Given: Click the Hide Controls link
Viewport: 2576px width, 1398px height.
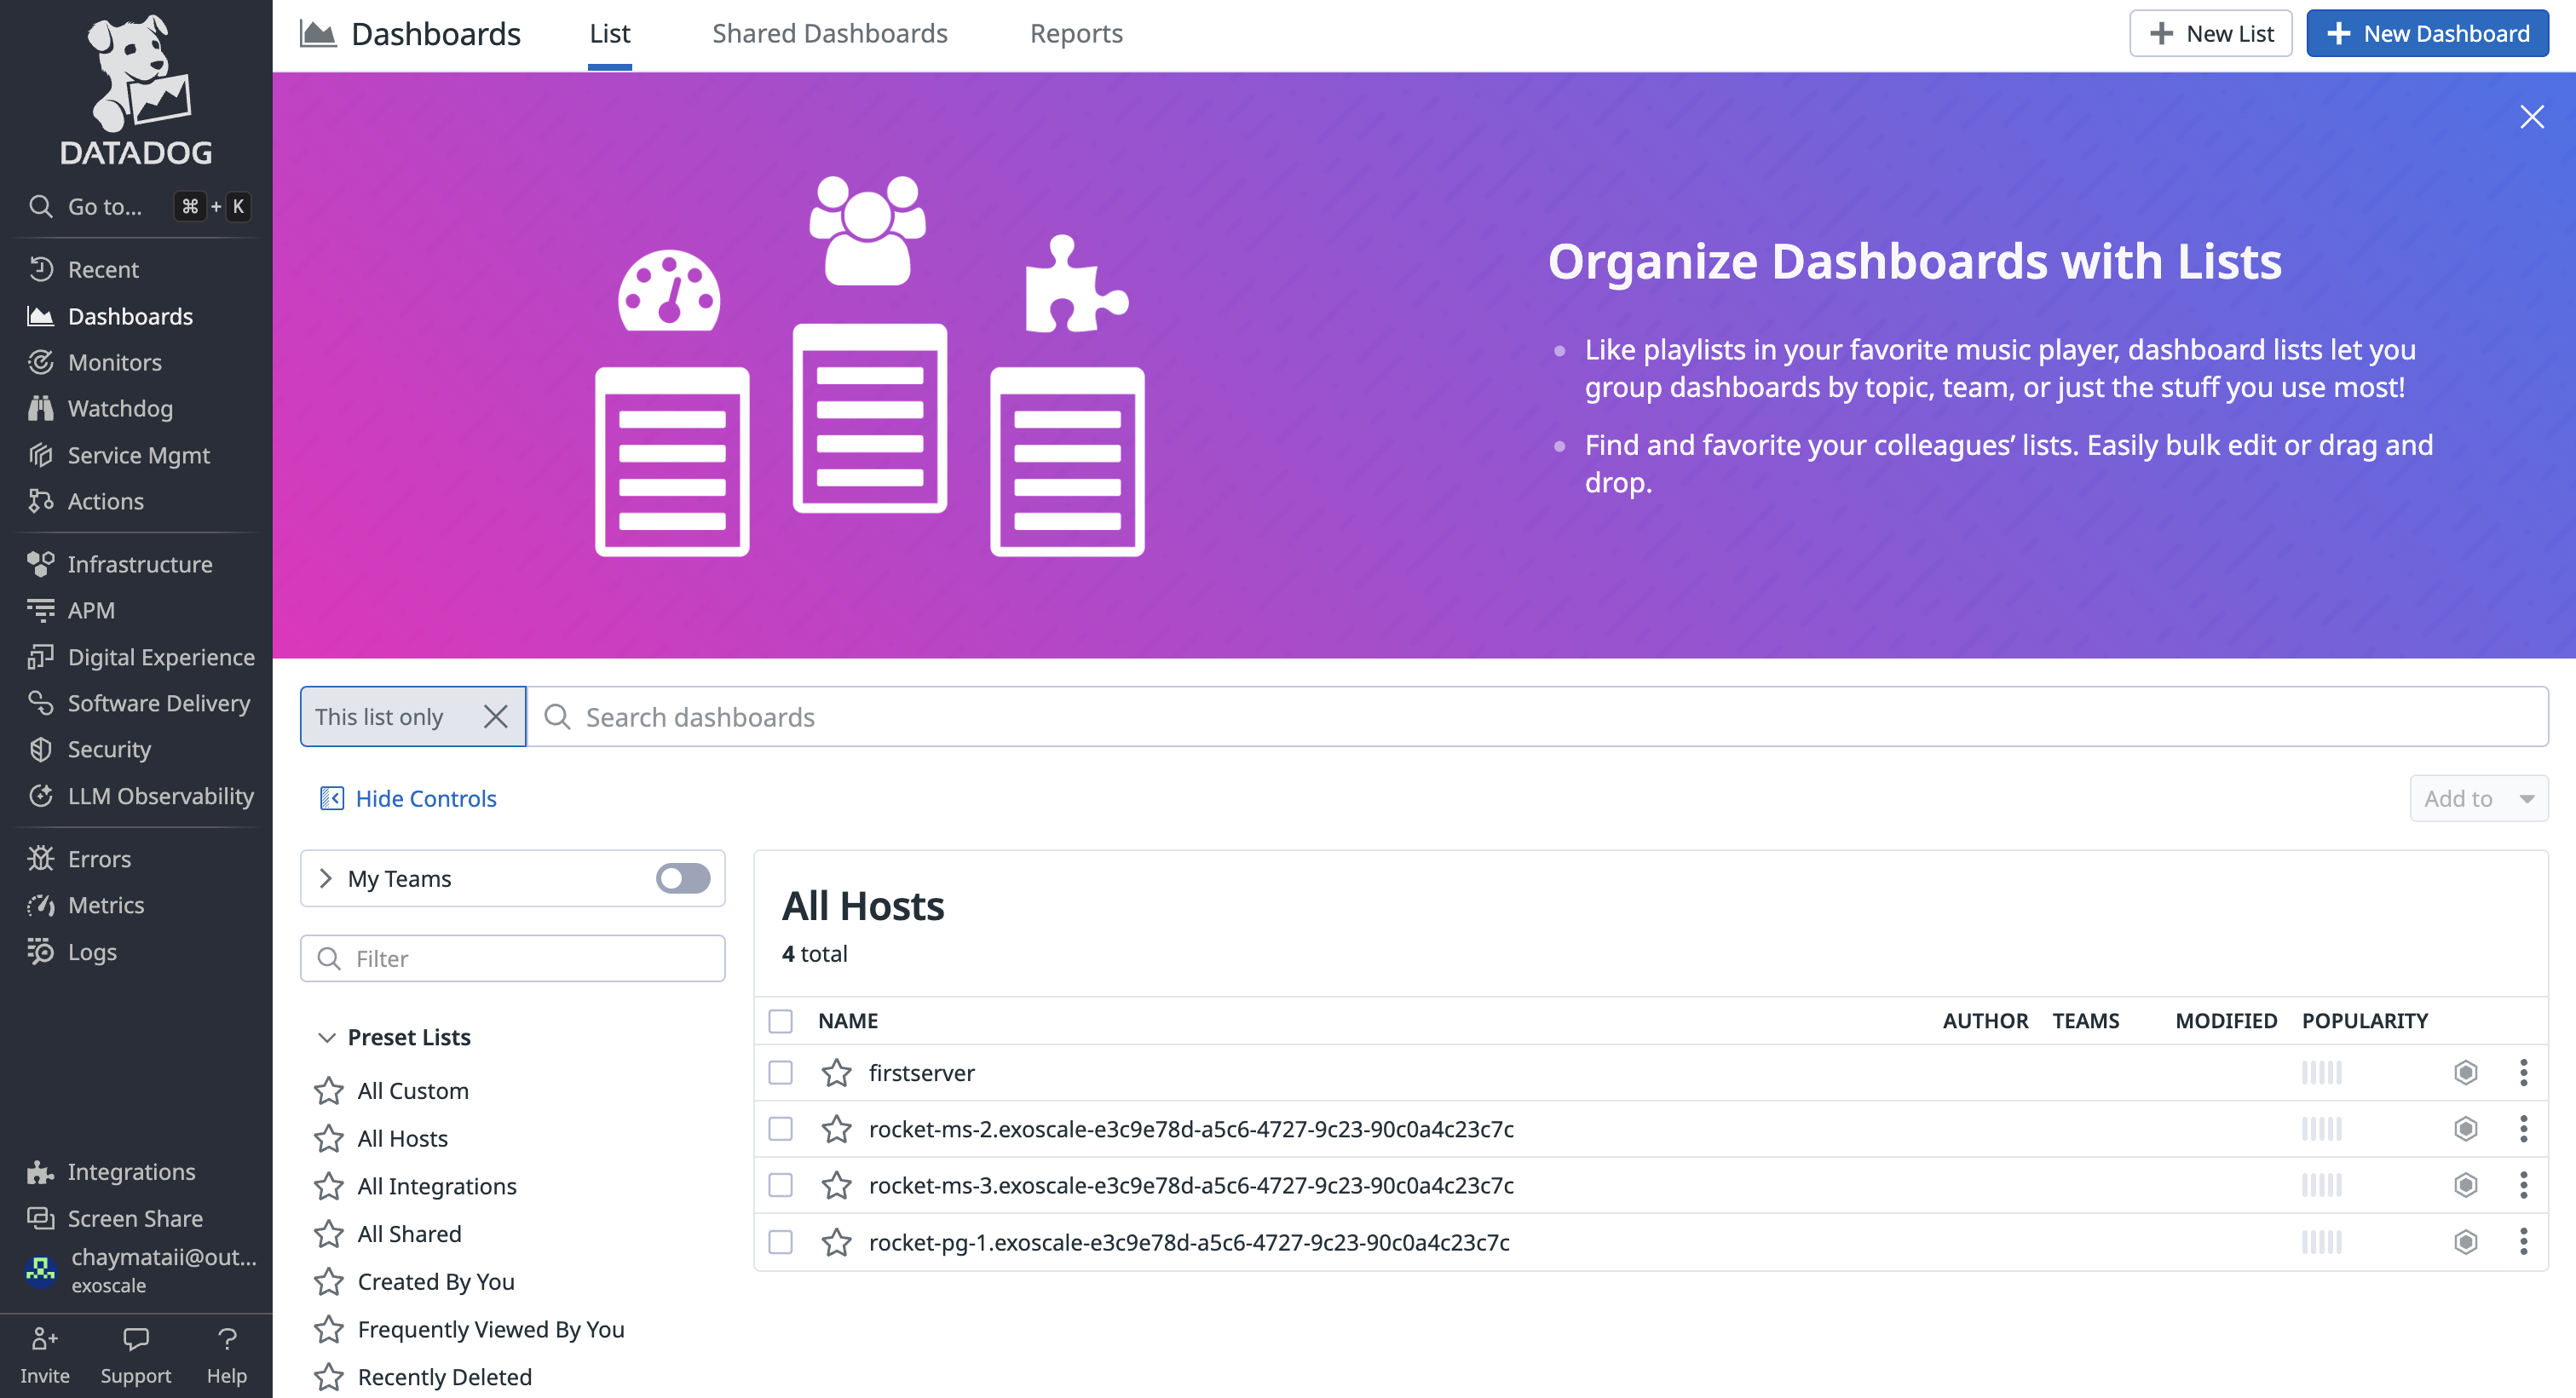Looking at the screenshot, I should [425, 798].
